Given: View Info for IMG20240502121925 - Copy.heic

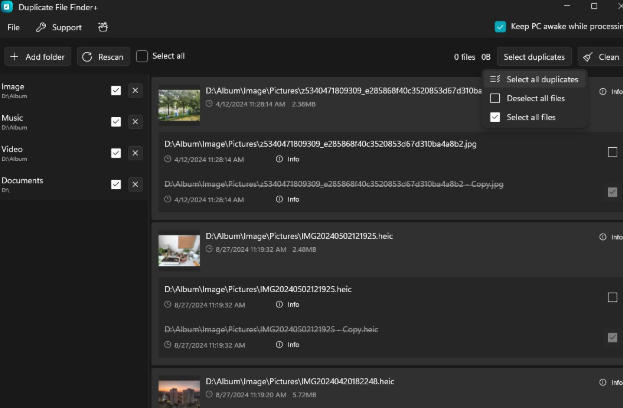Looking at the screenshot, I should 288,345.
